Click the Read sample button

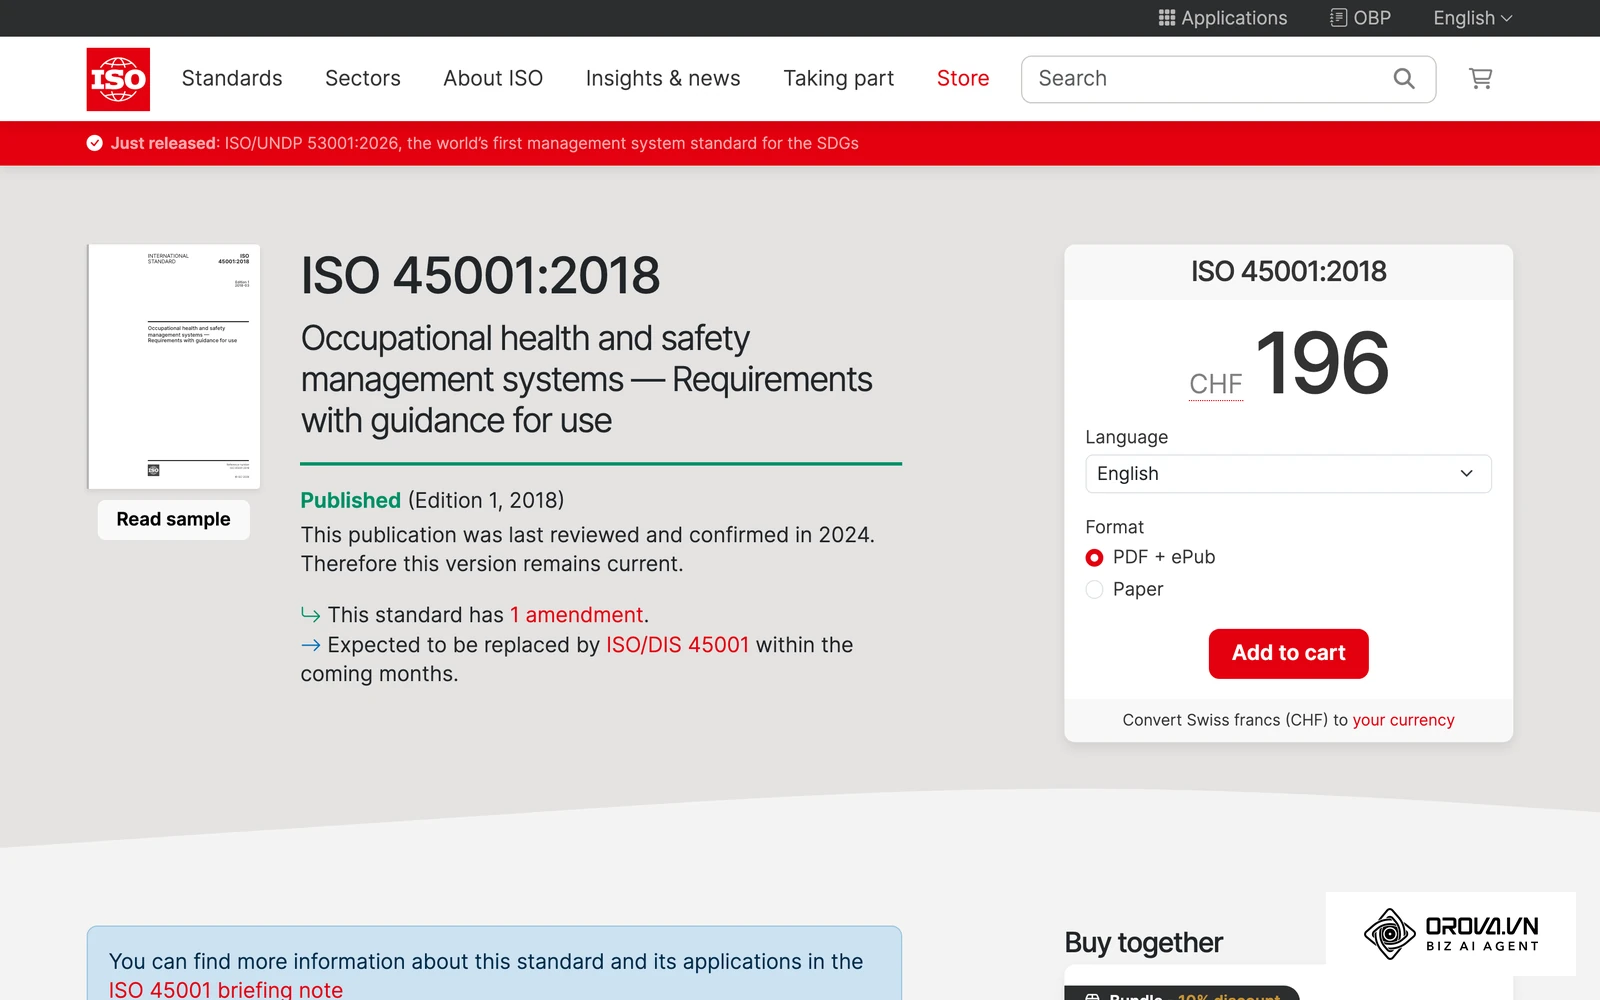[173, 519]
